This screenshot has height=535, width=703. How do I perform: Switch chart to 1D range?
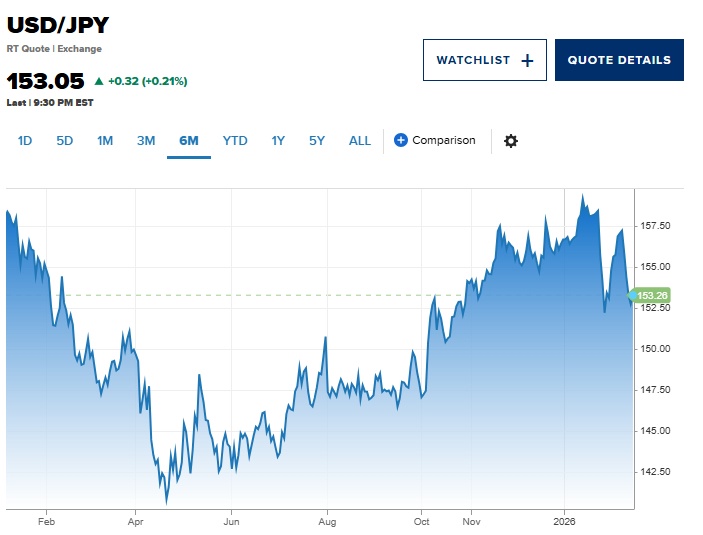[x=25, y=141]
